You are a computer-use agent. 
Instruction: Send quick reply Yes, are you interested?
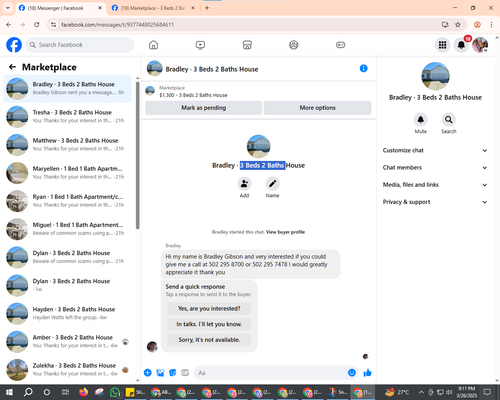(209, 309)
